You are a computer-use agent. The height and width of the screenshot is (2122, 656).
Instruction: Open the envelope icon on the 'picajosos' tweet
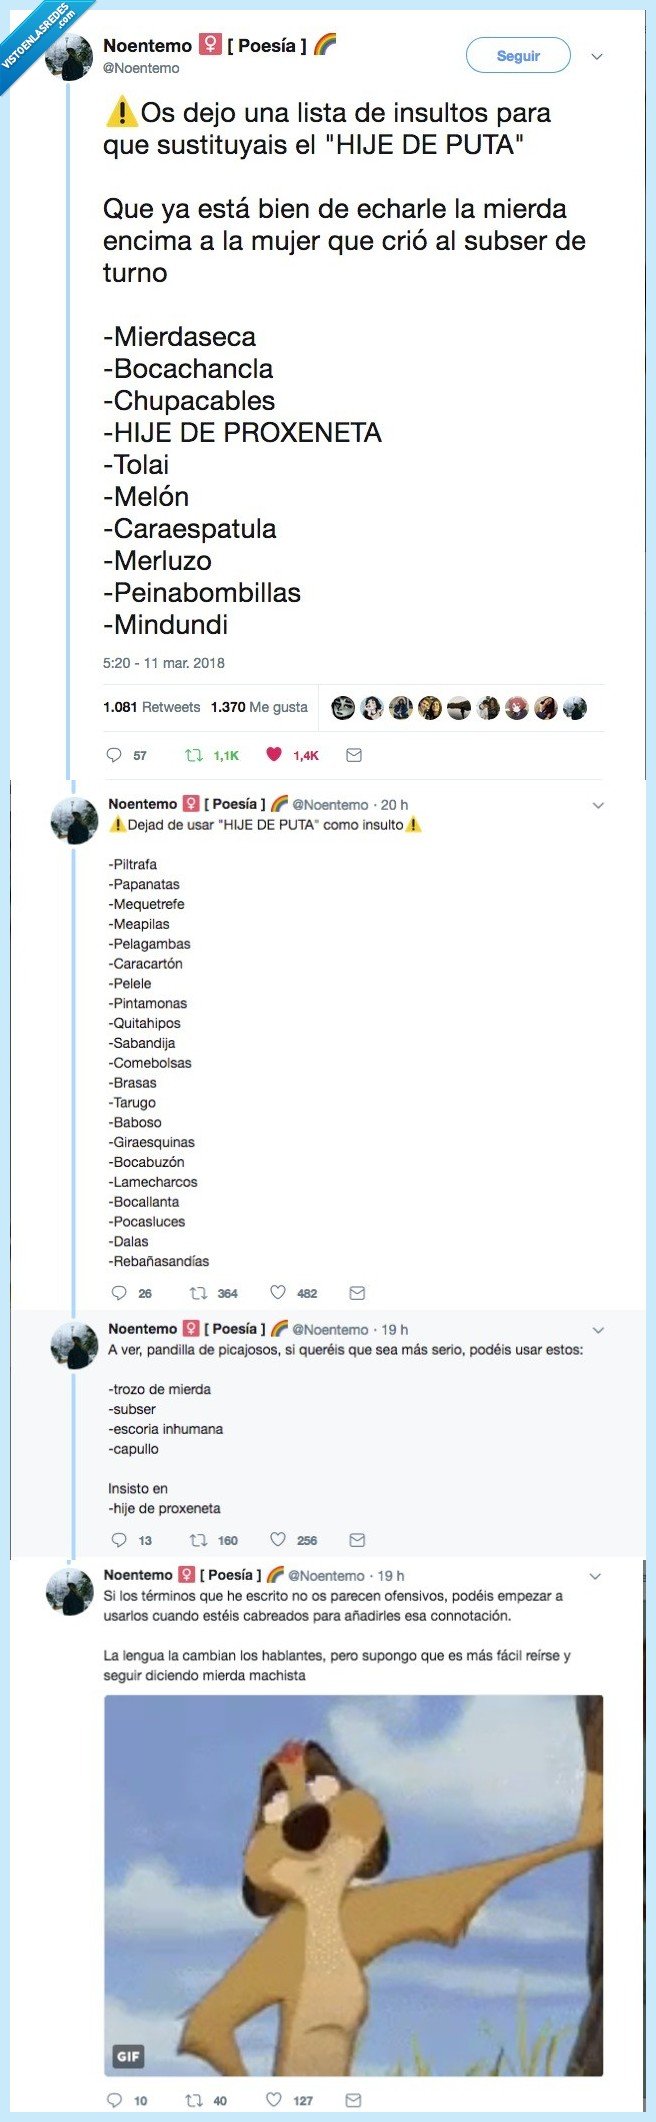pyautogui.click(x=355, y=1540)
